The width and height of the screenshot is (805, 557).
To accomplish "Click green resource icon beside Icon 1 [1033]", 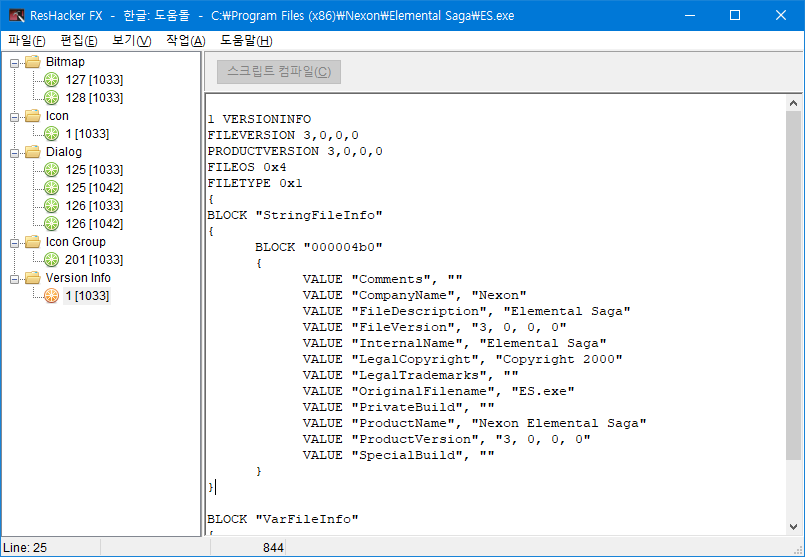I will point(51,134).
